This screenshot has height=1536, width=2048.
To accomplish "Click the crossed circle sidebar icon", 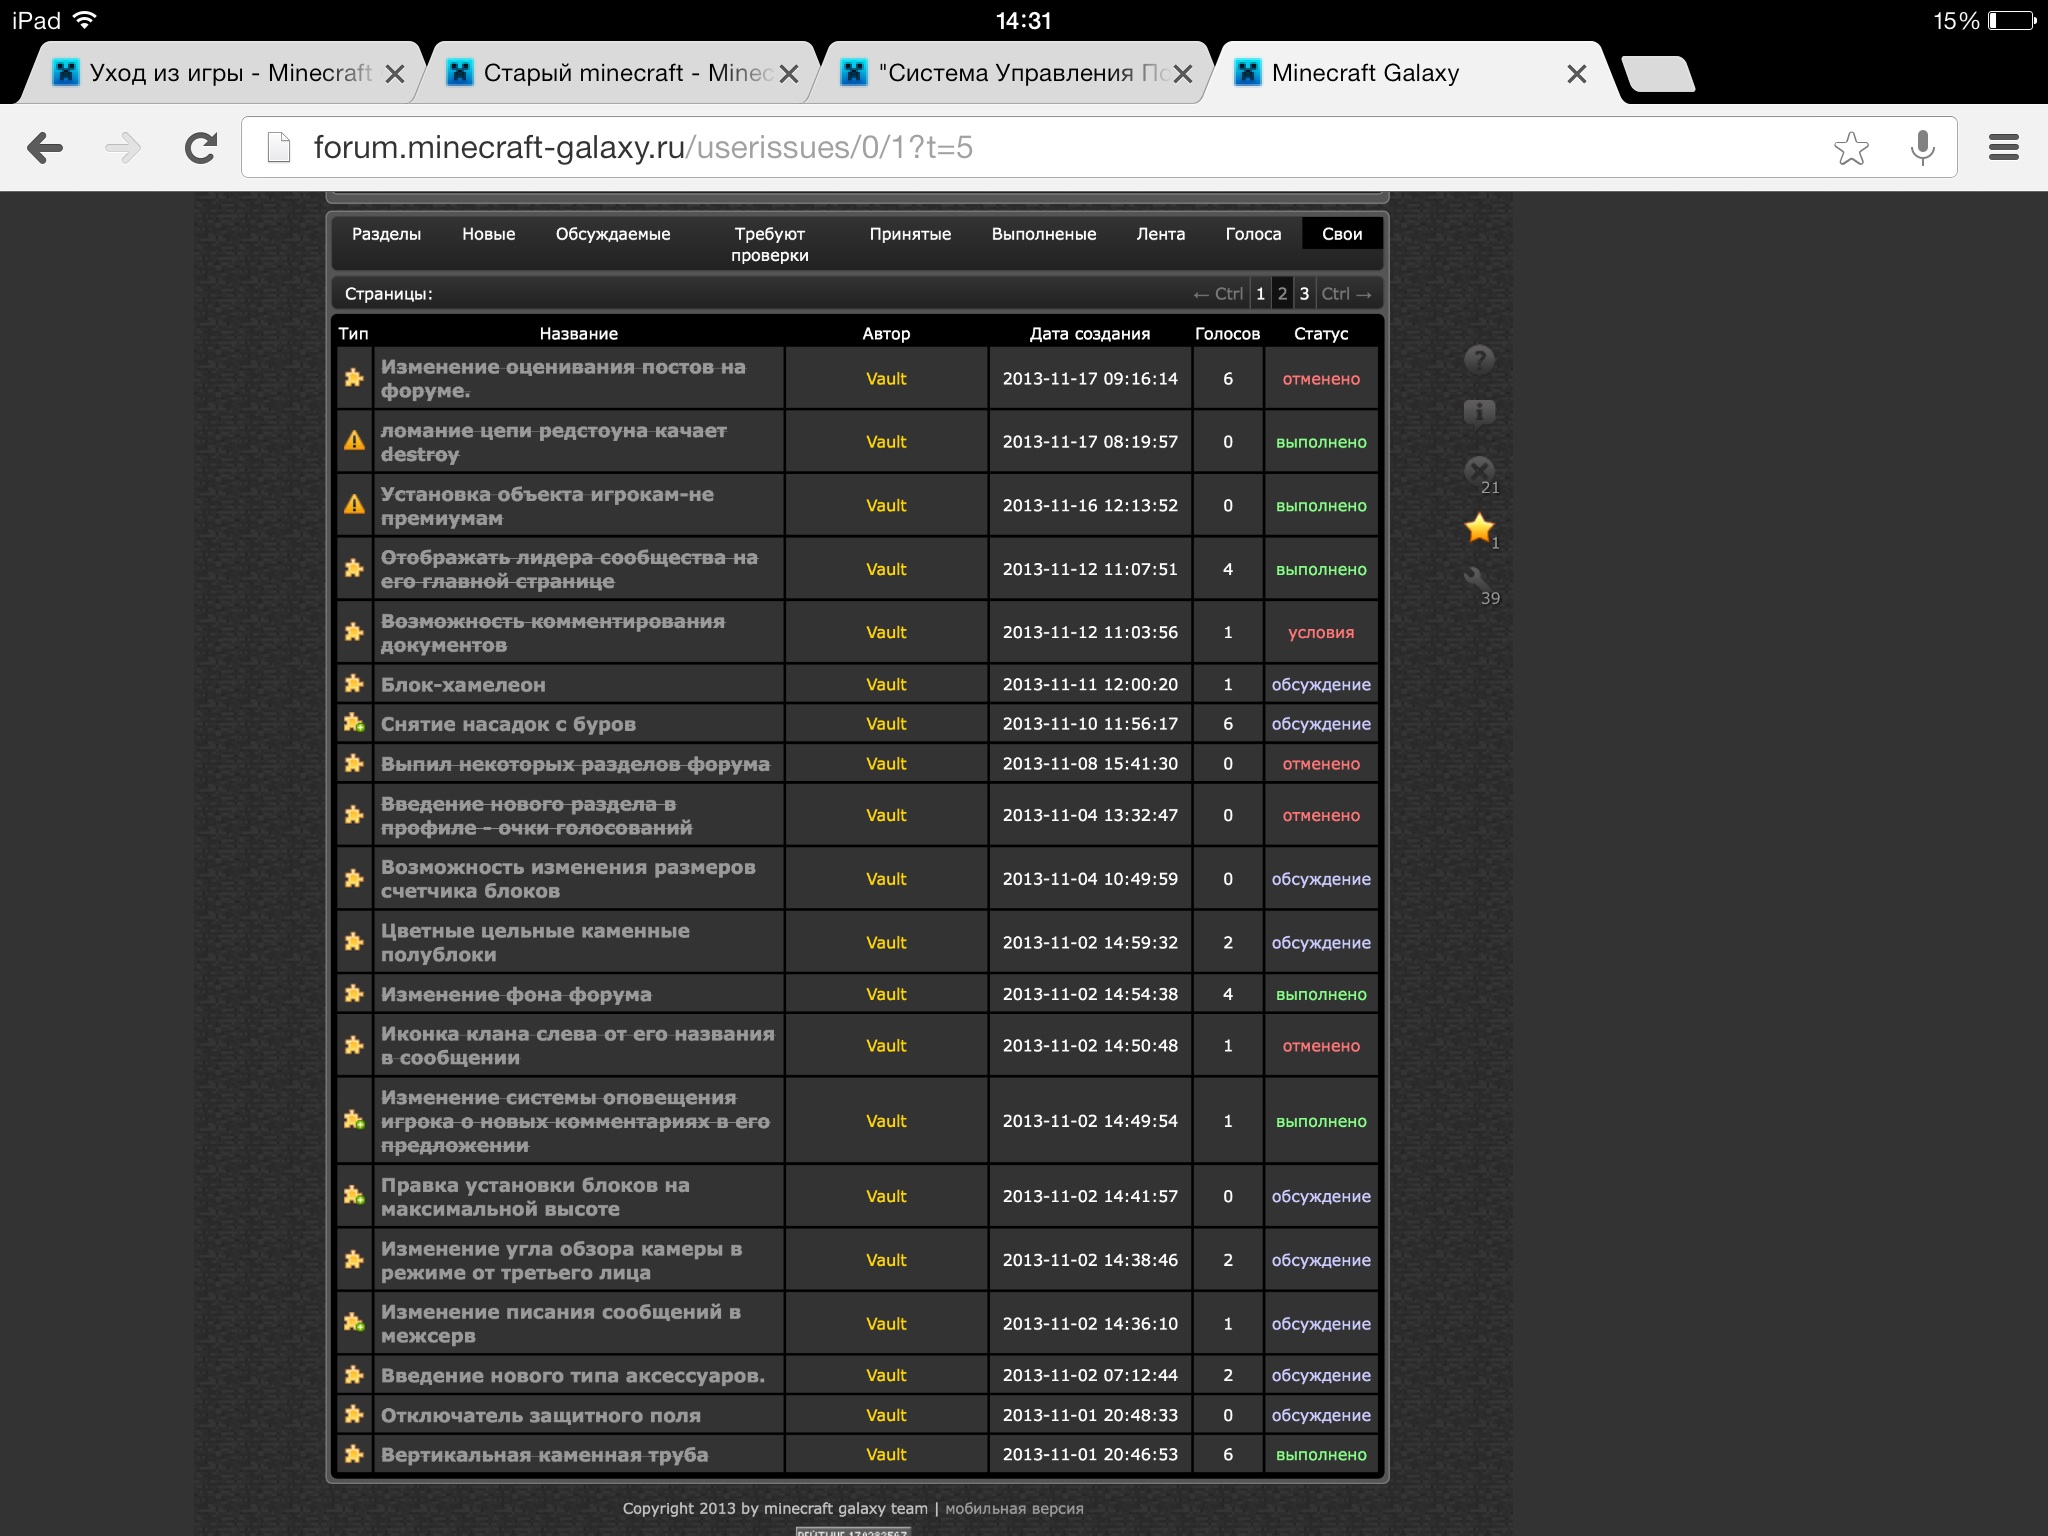I will coord(1479,470).
